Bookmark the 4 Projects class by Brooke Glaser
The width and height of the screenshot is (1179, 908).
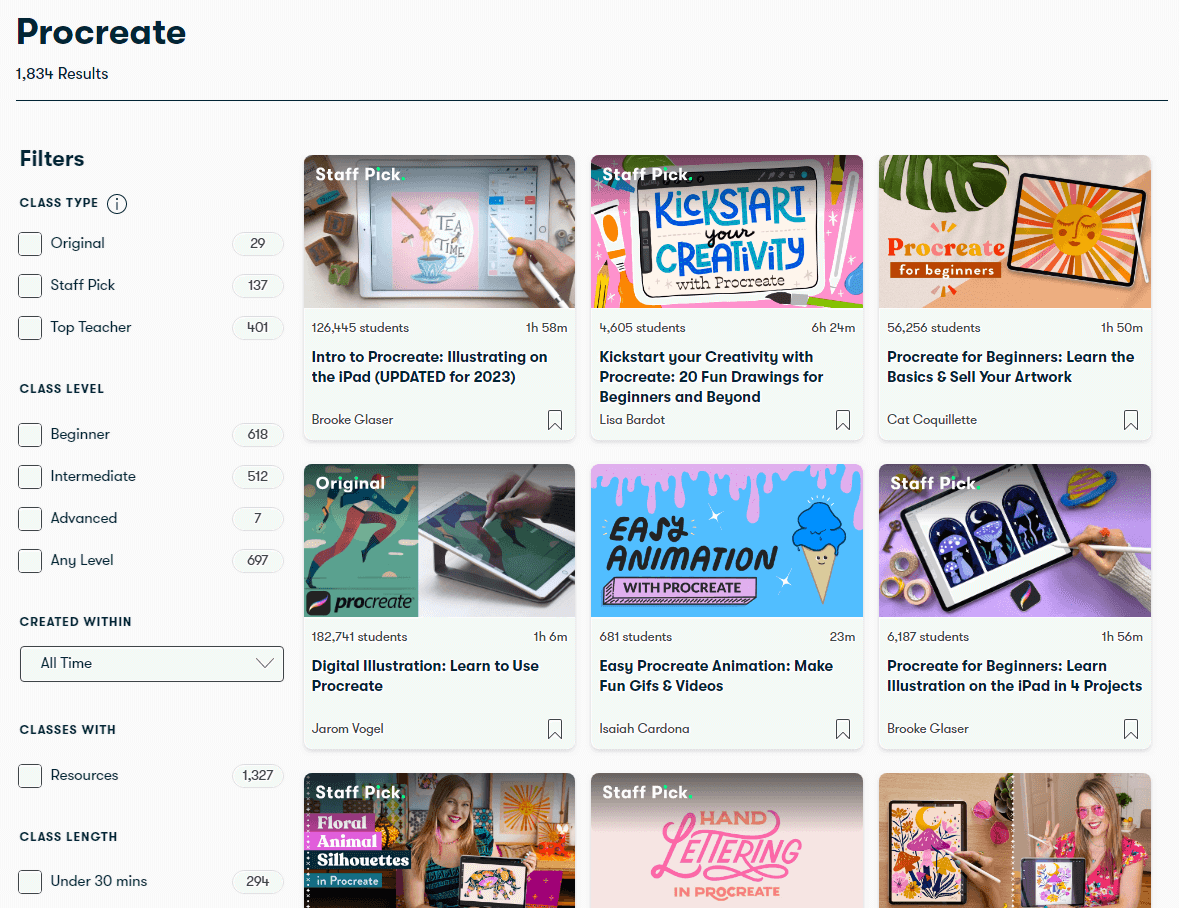(x=1131, y=729)
